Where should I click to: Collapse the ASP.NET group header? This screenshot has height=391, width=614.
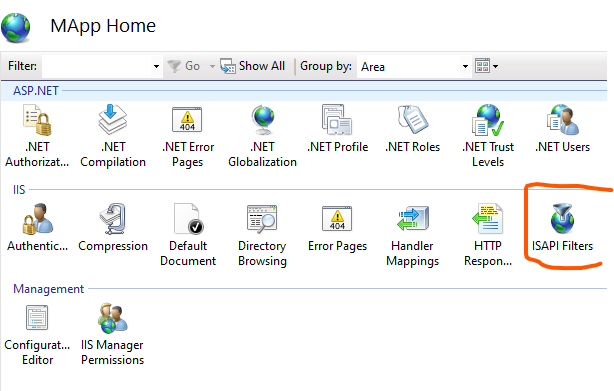36,91
